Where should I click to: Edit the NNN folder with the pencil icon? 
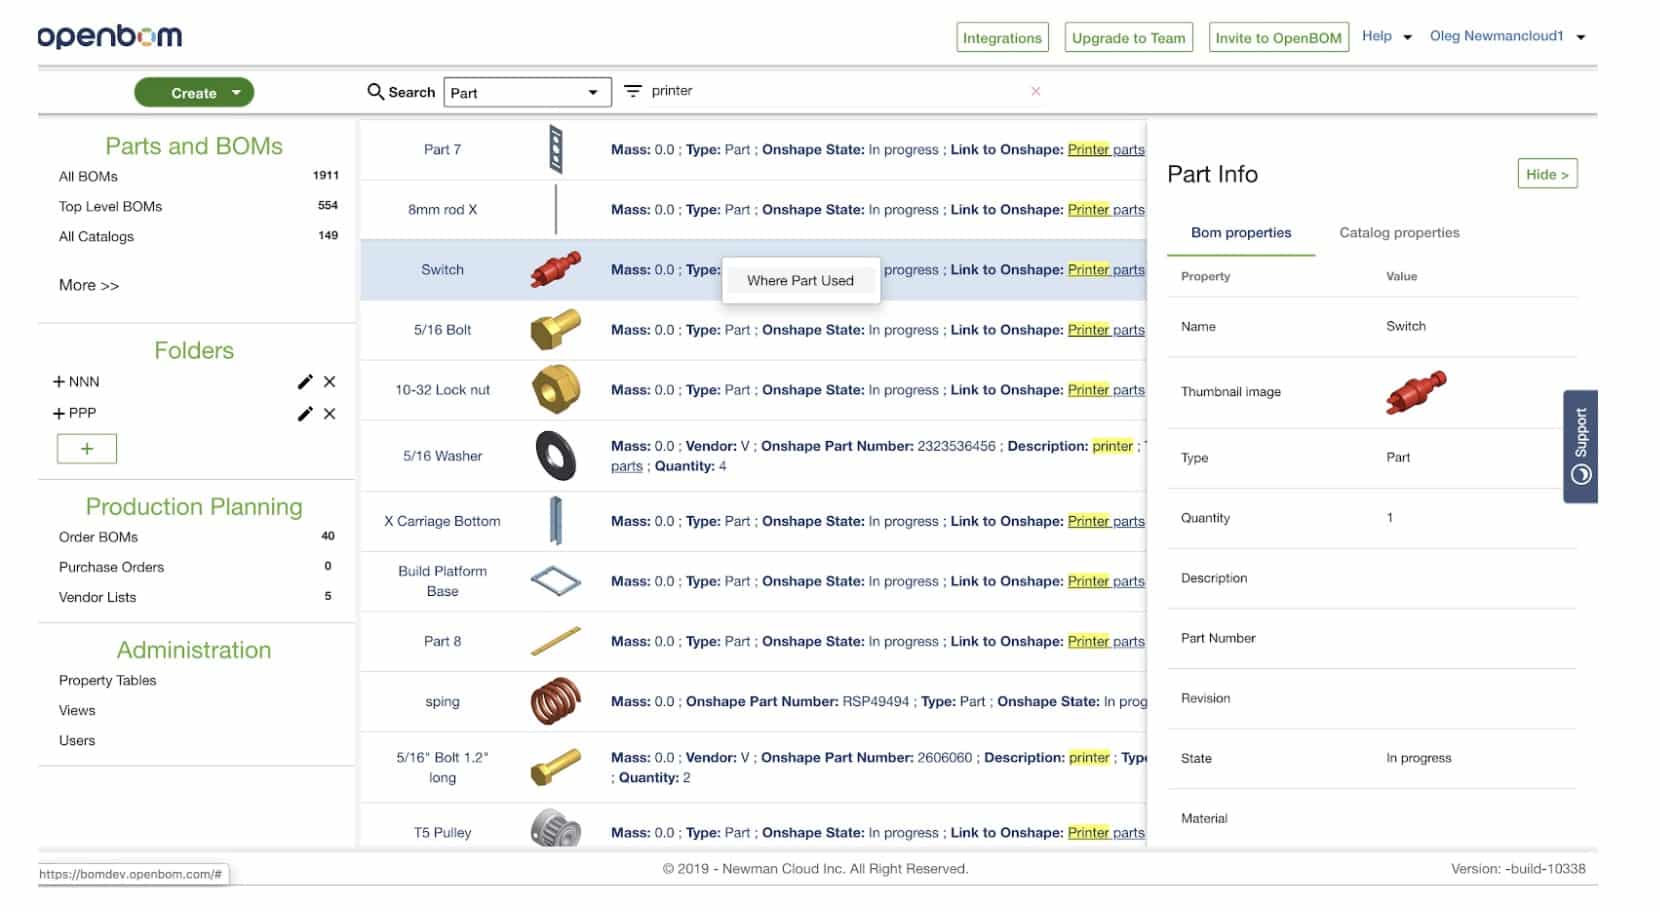tap(305, 381)
